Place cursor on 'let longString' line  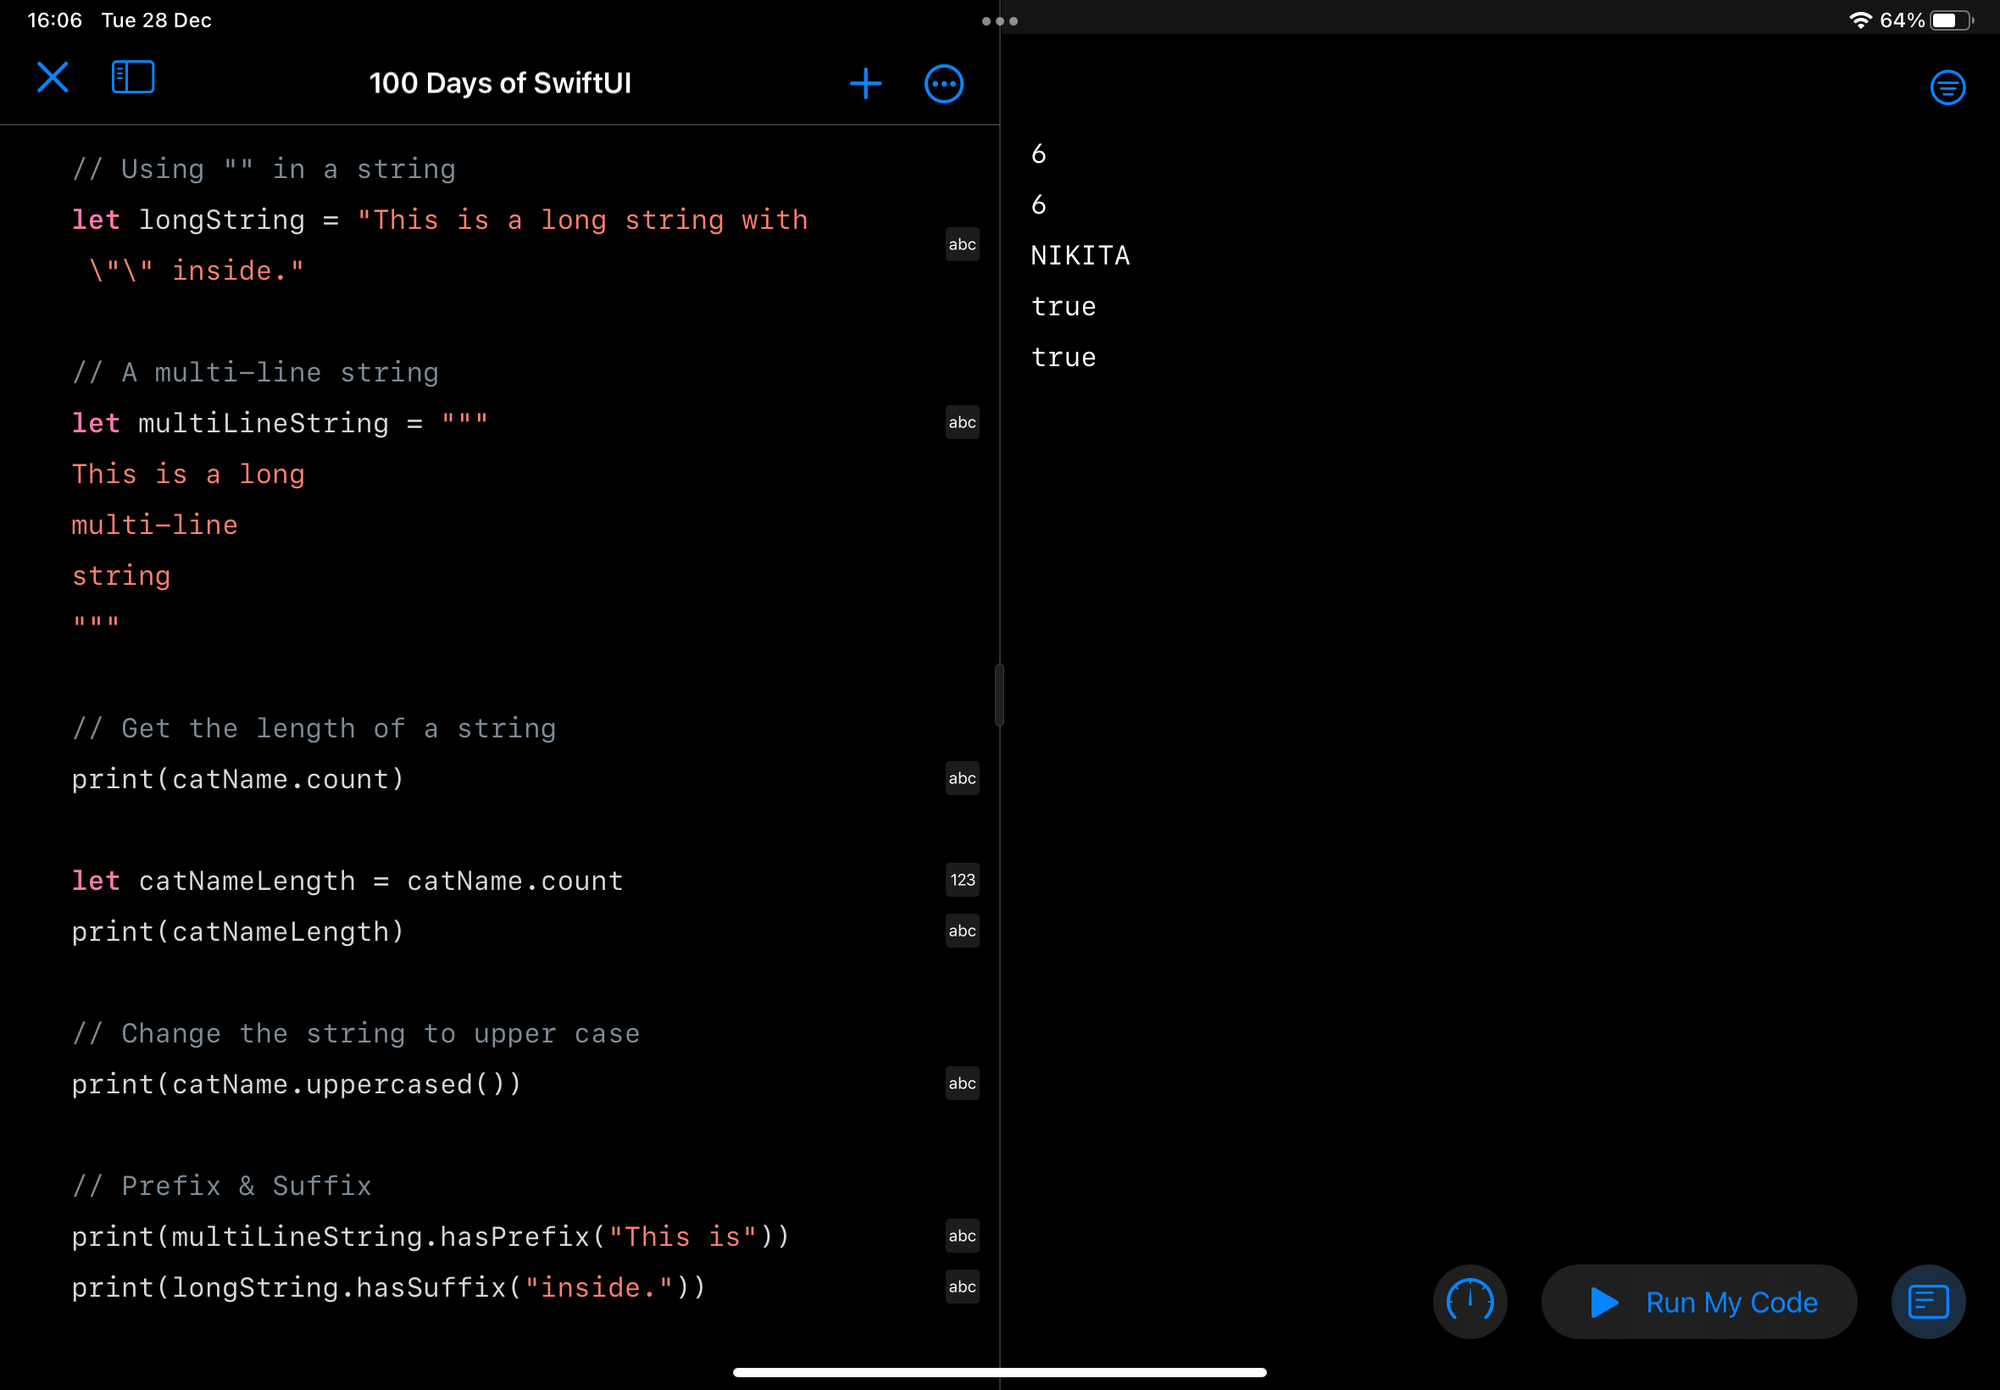(x=440, y=220)
